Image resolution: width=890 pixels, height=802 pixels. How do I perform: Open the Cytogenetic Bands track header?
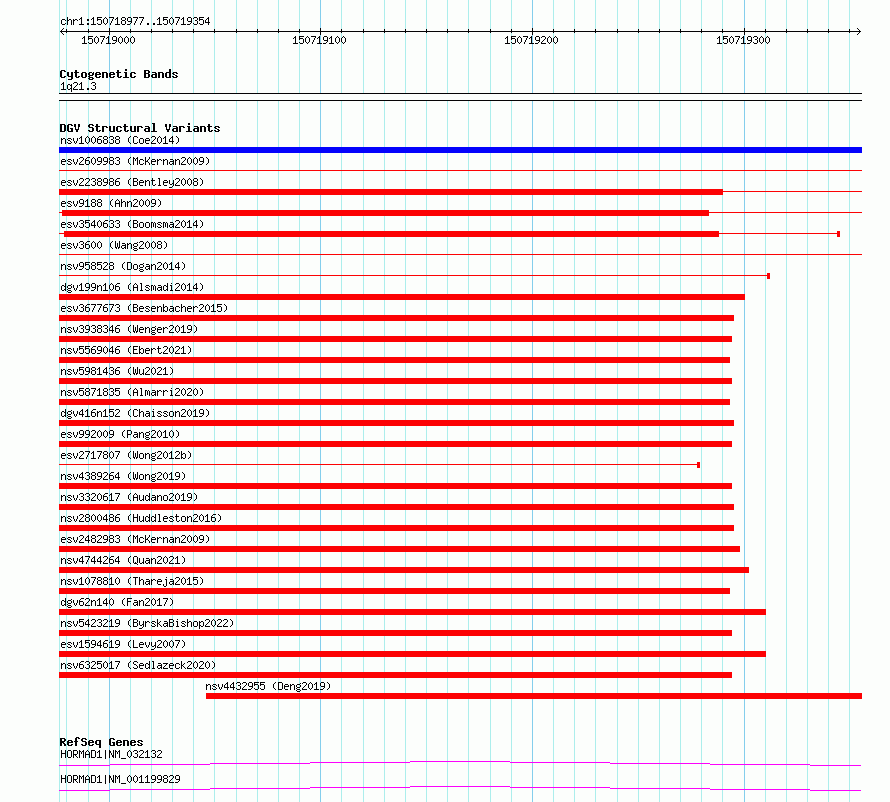tap(119, 74)
